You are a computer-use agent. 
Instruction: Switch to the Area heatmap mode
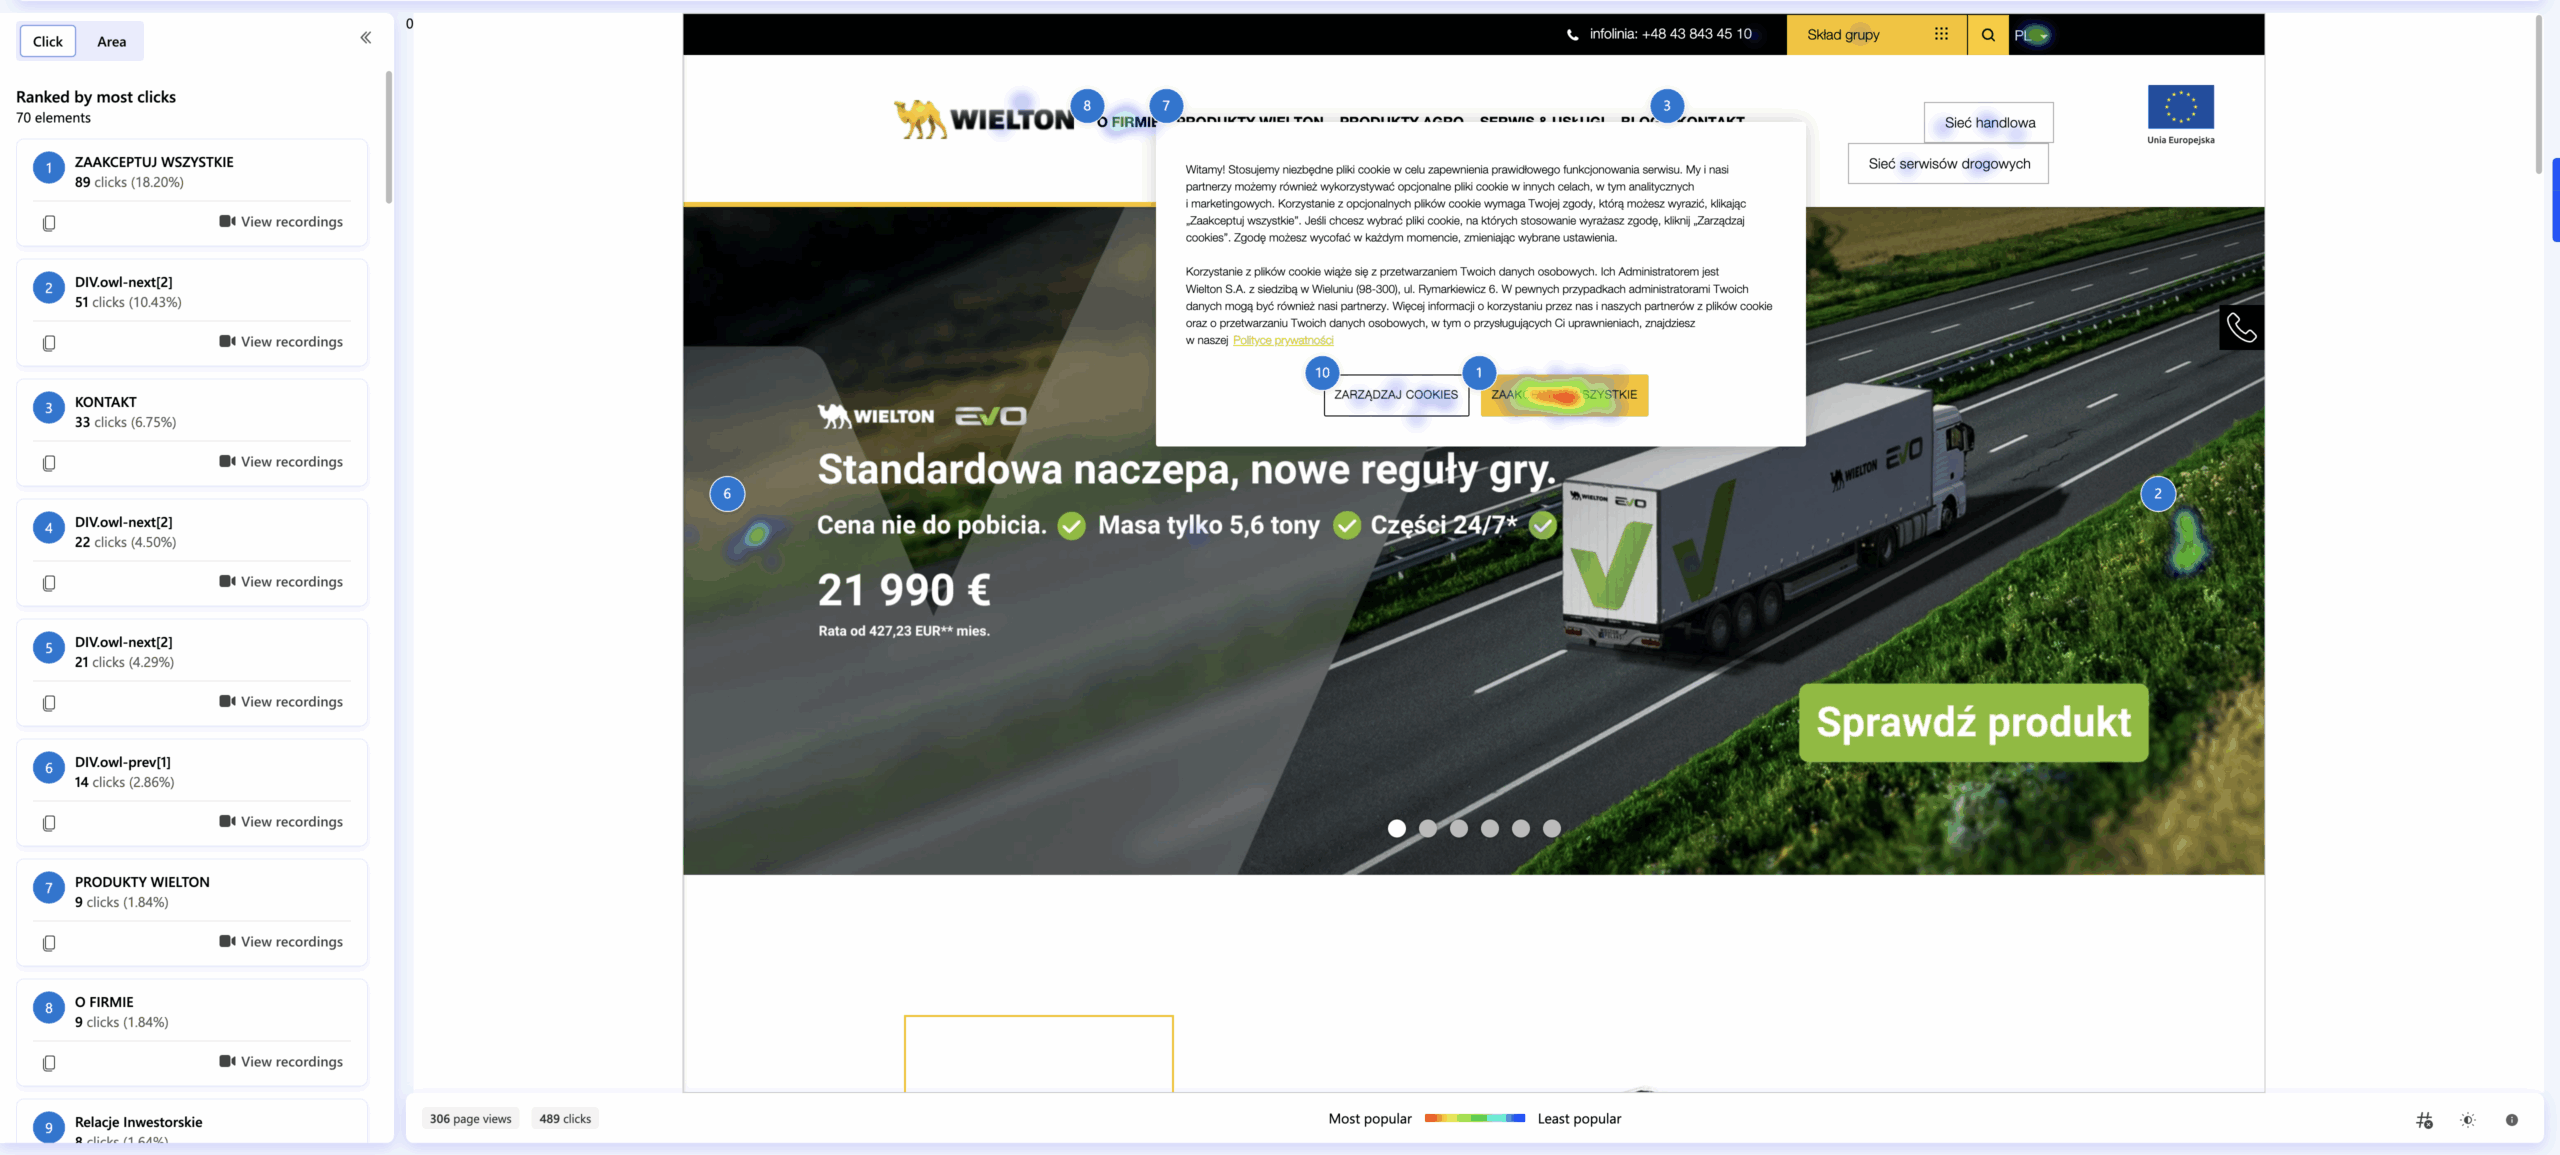(x=111, y=41)
